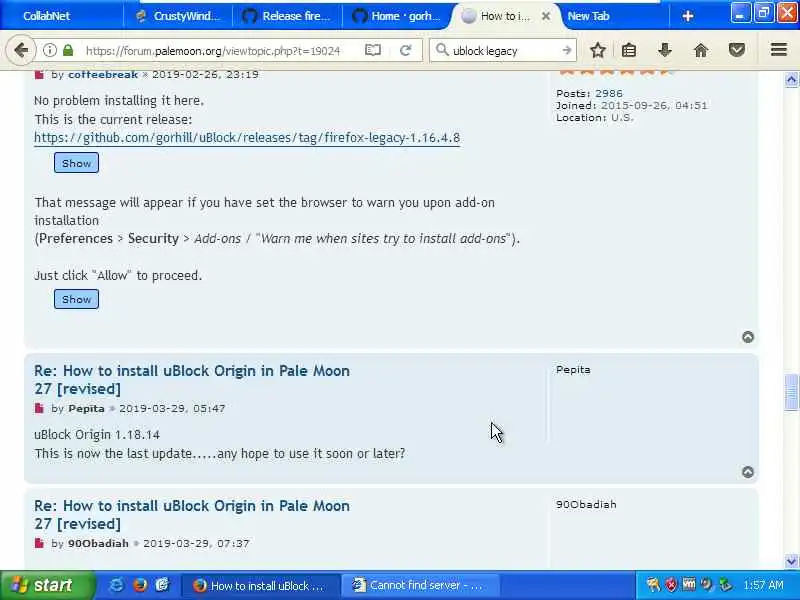Click the URL address field
Image resolution: width=800 pixels, height=600 pixels.
click(x=213, y=51)
